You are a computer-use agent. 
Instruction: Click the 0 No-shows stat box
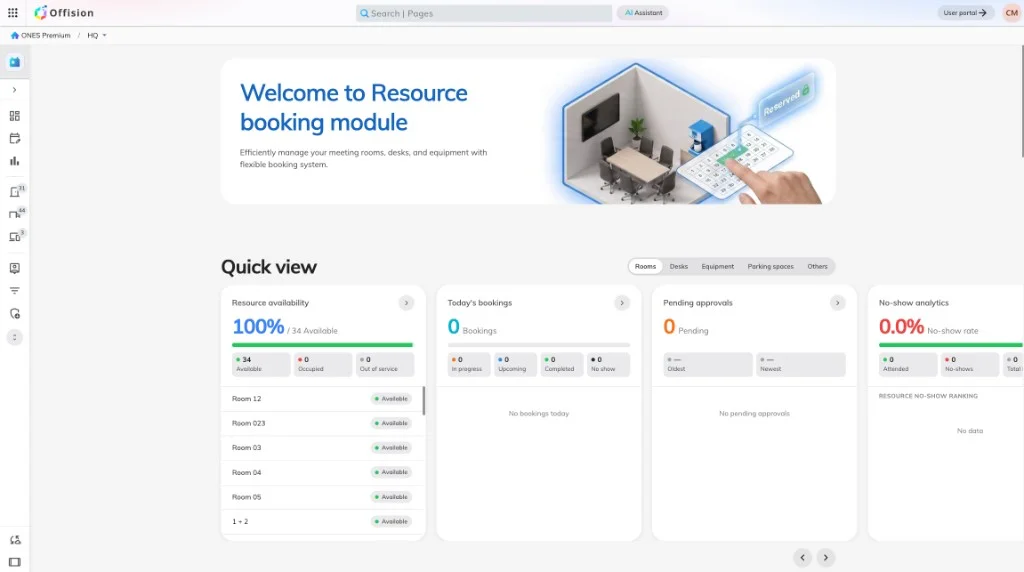968,364
